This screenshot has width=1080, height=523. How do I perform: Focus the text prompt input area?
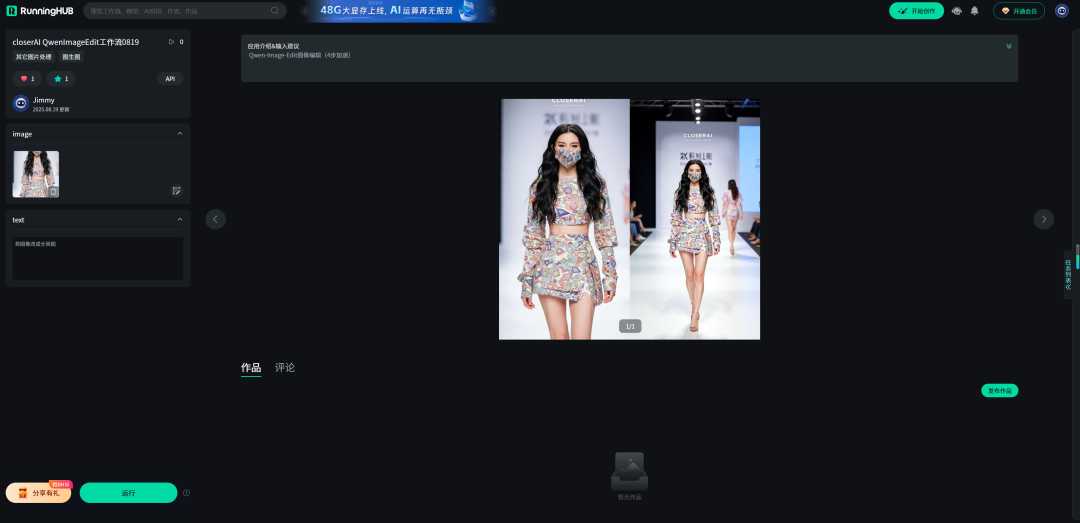coord(98,258)
